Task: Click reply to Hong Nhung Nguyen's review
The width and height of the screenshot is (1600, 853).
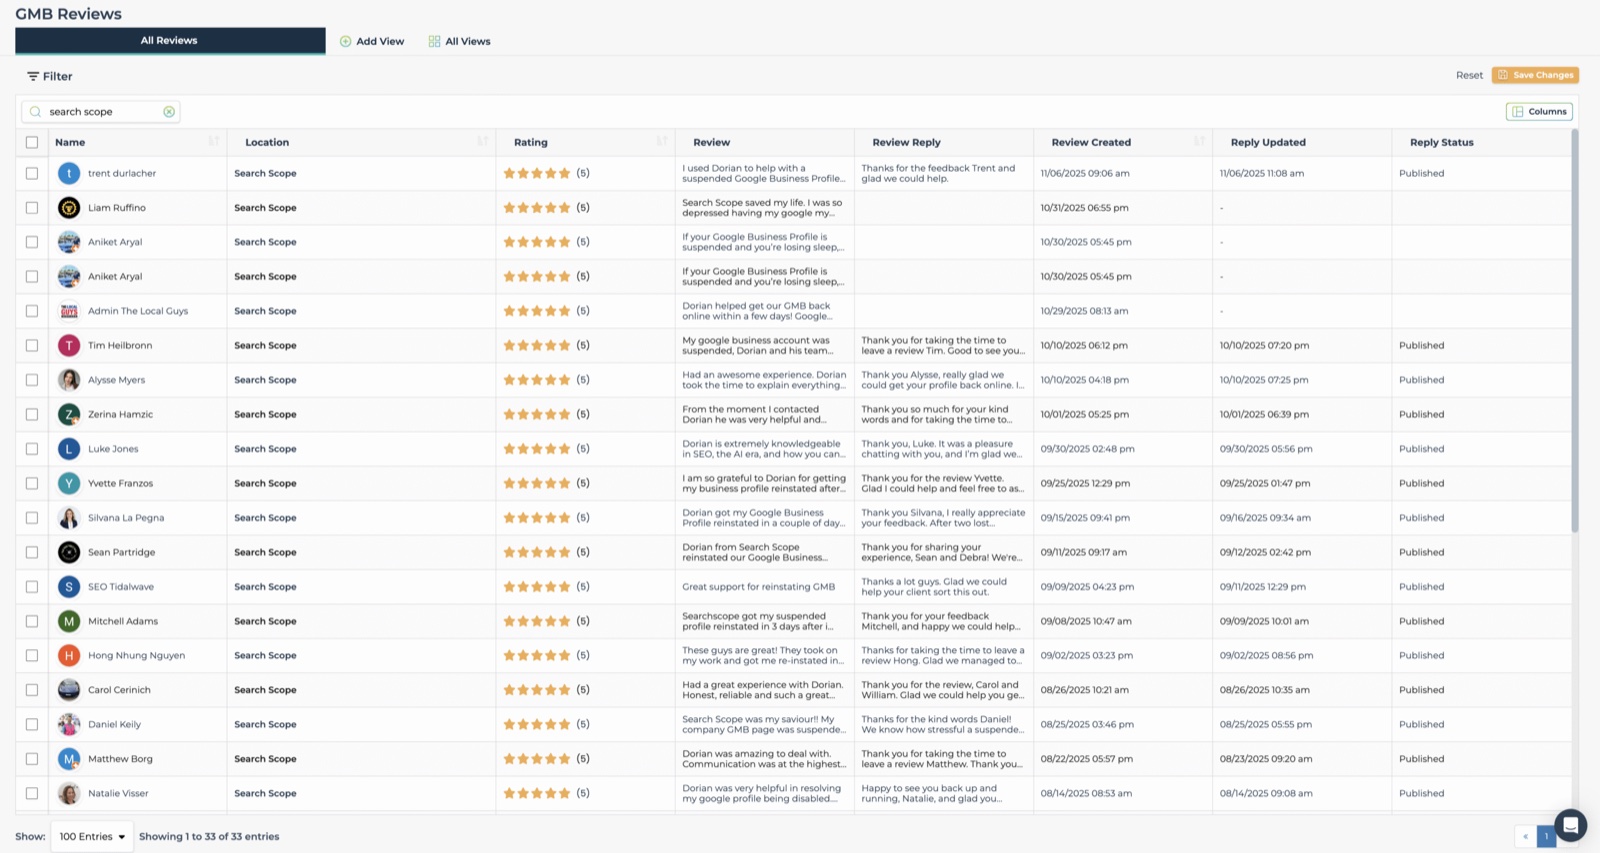Action: click(x=943, y=656)
